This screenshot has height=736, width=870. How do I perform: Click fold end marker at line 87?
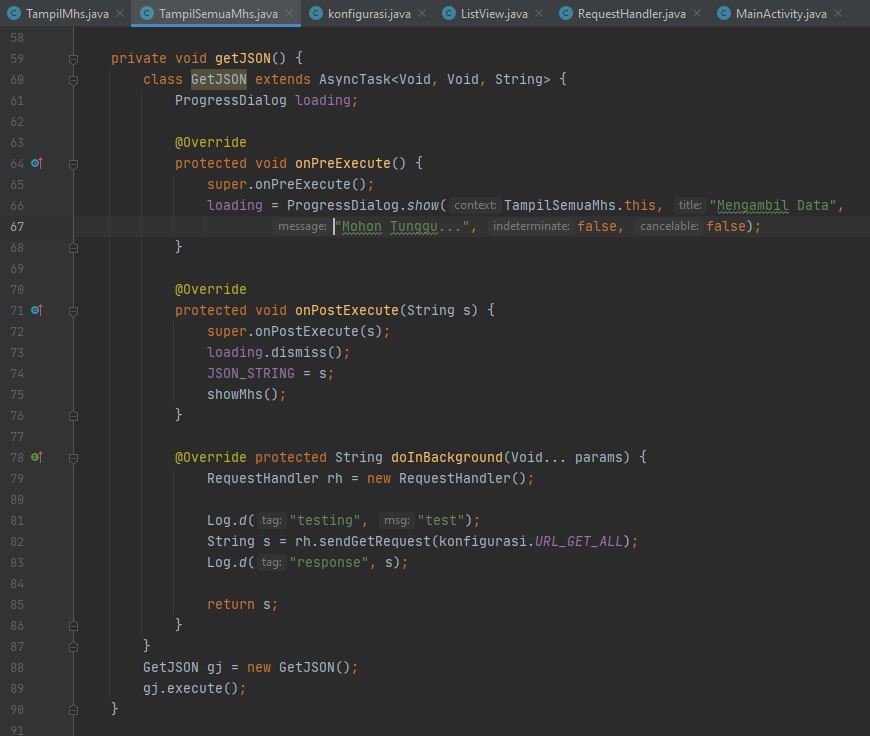[73, 647]
